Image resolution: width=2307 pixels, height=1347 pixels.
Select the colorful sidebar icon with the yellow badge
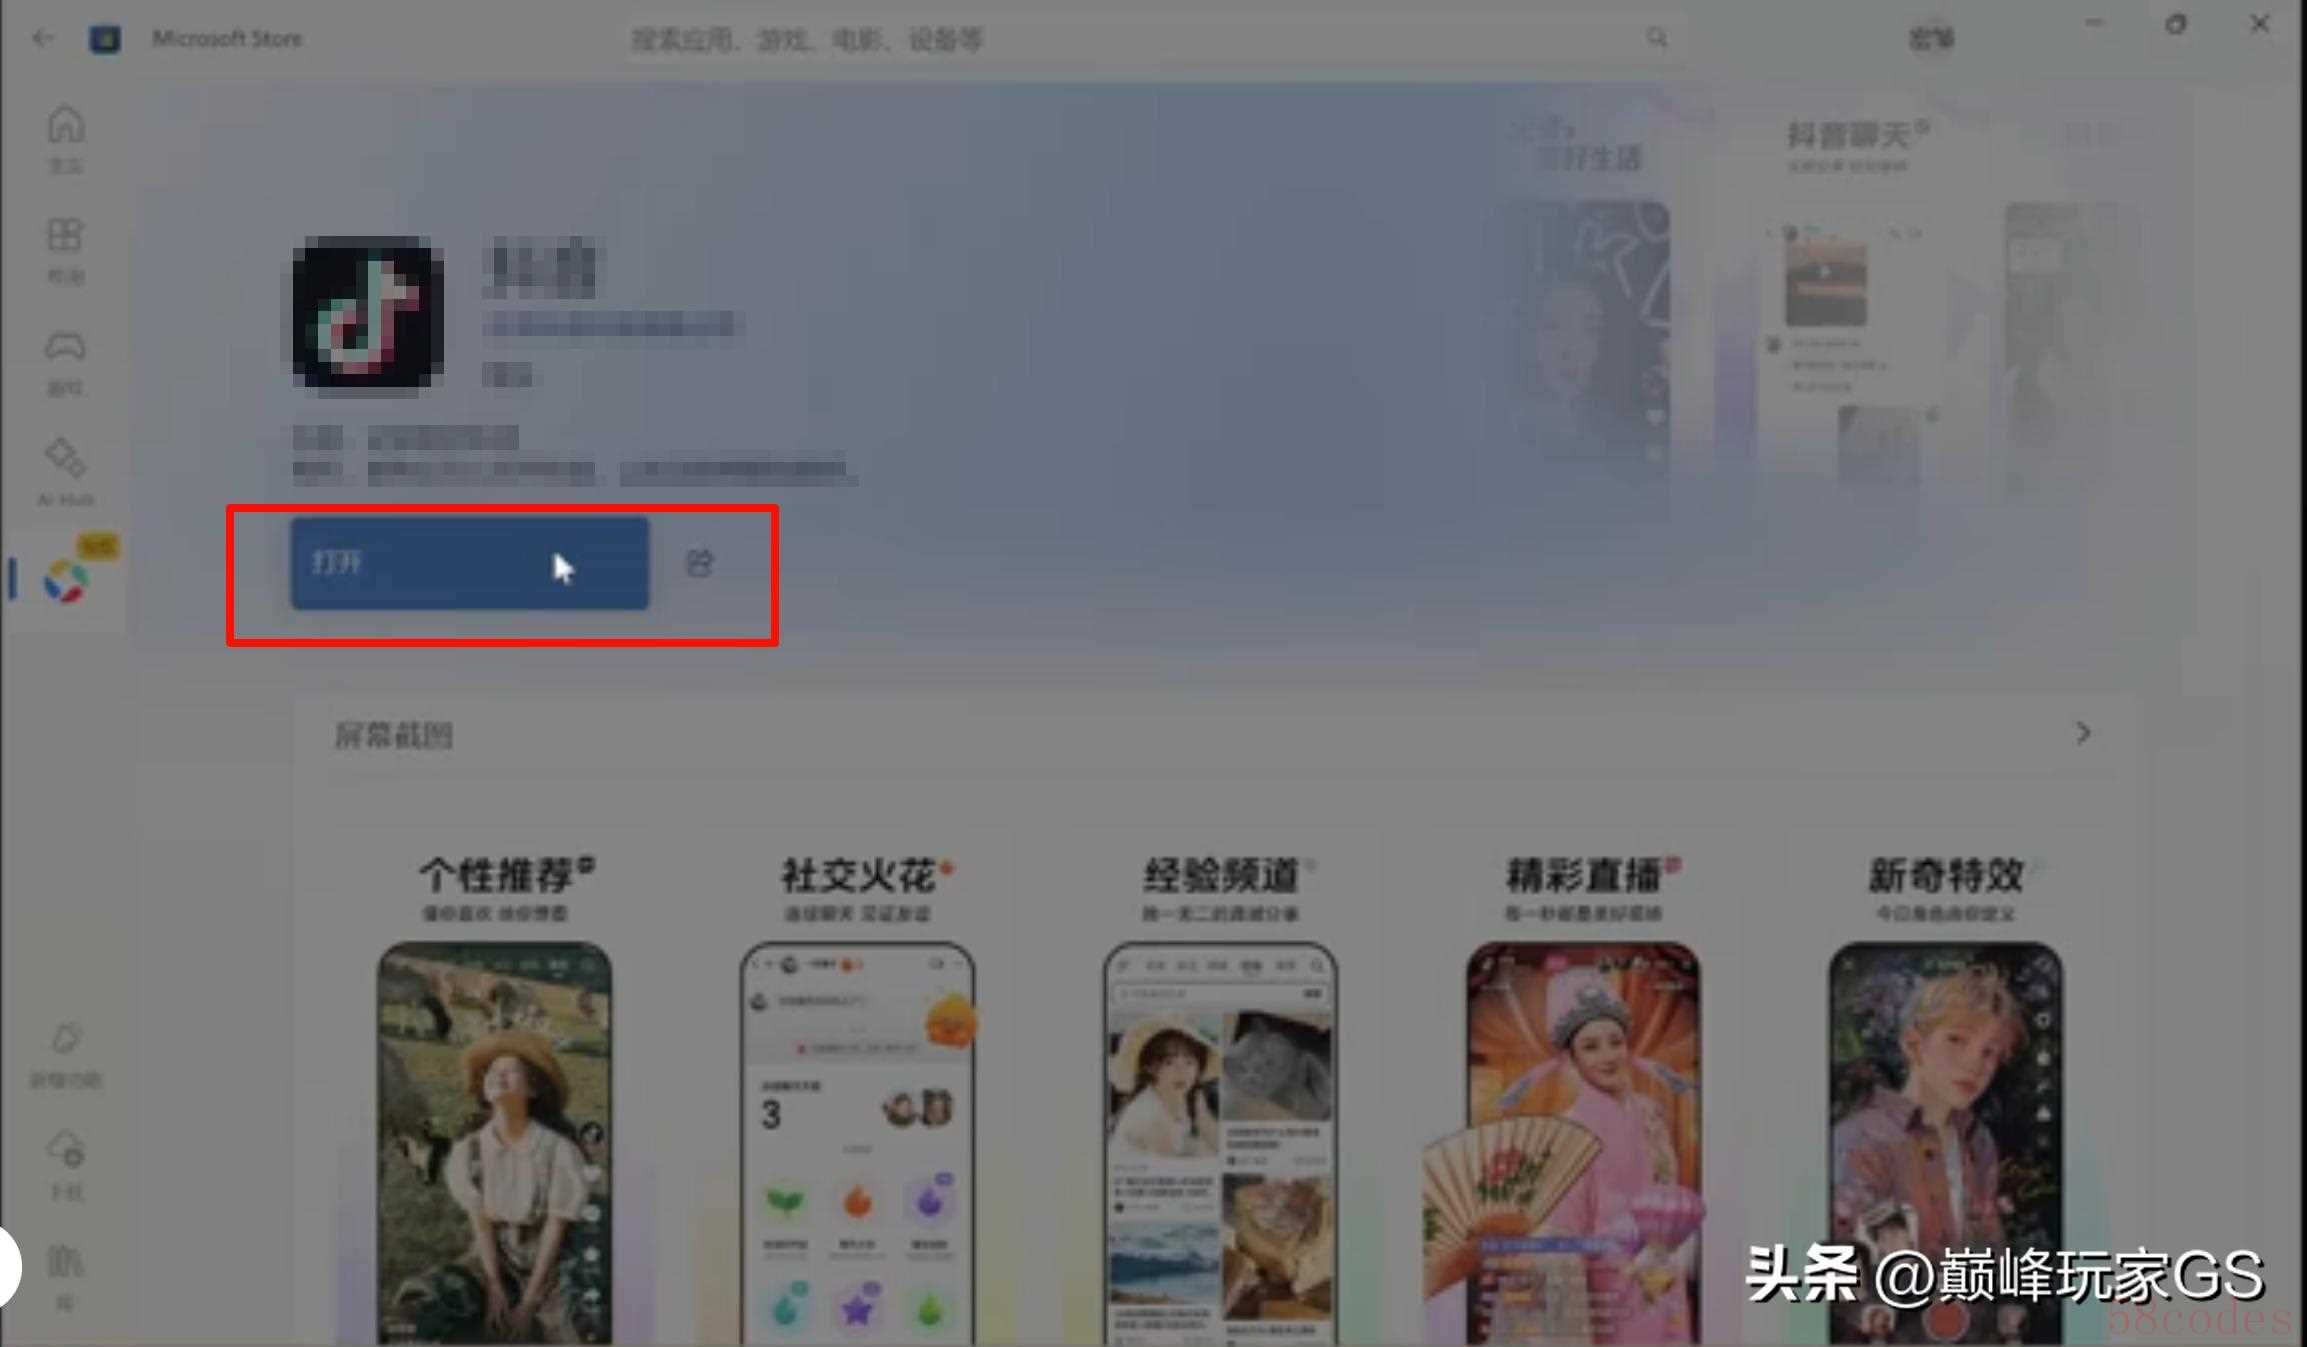tap(67, 579)
